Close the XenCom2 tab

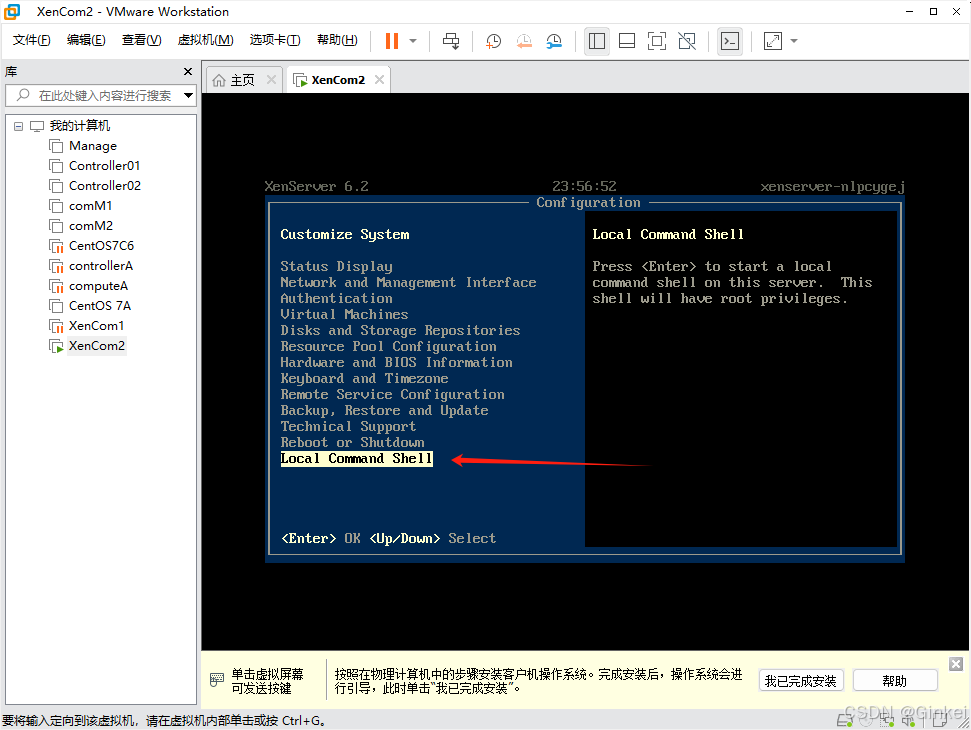(x=380, y=79)
